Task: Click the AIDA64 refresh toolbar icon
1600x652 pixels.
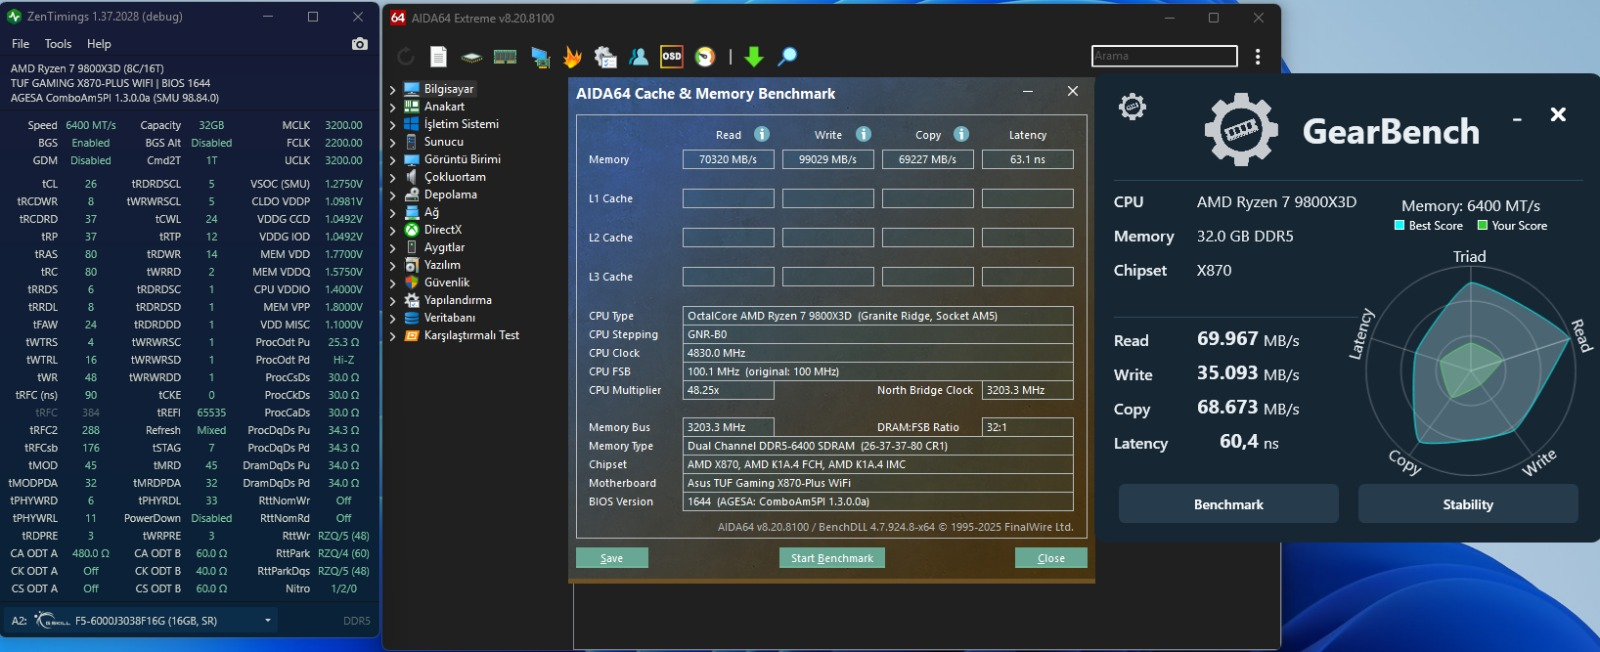Action: 405,57
